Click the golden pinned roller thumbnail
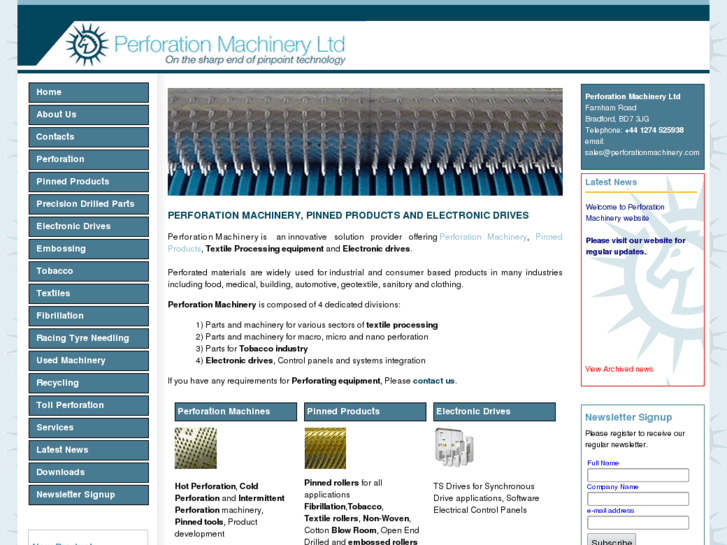 [325, 448]
